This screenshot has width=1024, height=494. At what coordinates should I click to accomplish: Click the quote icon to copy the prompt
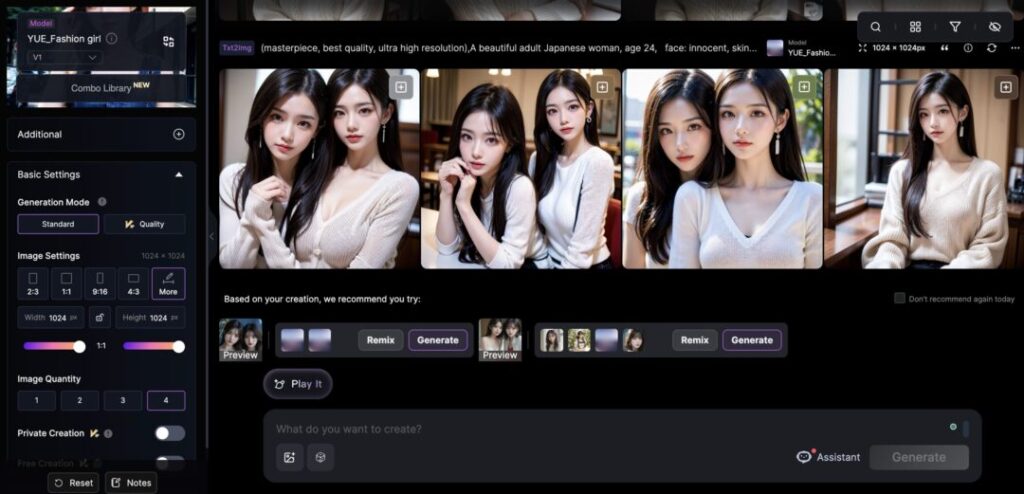pos(944,48)
